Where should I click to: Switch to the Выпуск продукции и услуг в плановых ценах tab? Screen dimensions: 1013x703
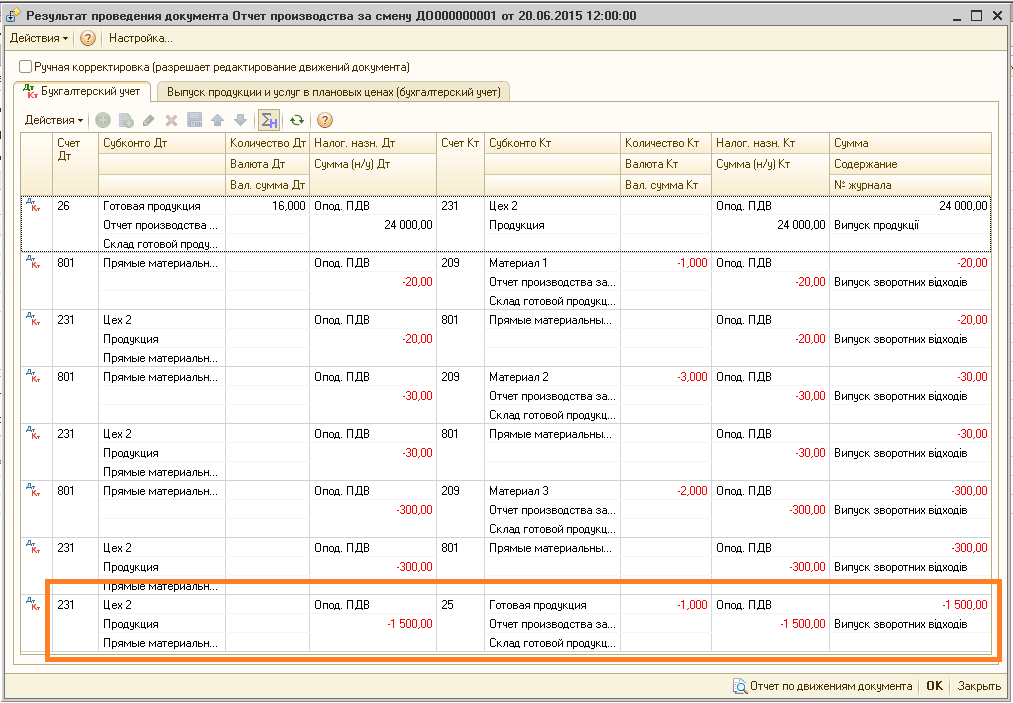[x=333, y=92]
